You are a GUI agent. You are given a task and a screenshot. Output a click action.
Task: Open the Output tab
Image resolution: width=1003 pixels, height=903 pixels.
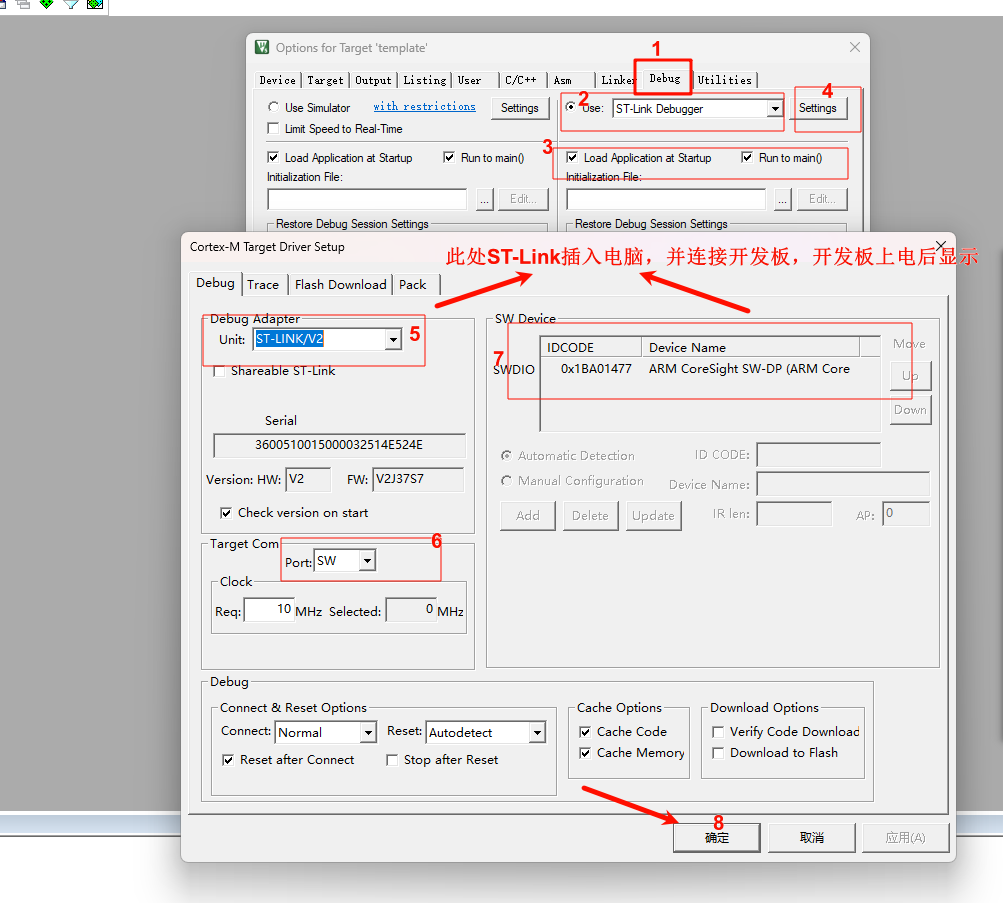point(373,80)
